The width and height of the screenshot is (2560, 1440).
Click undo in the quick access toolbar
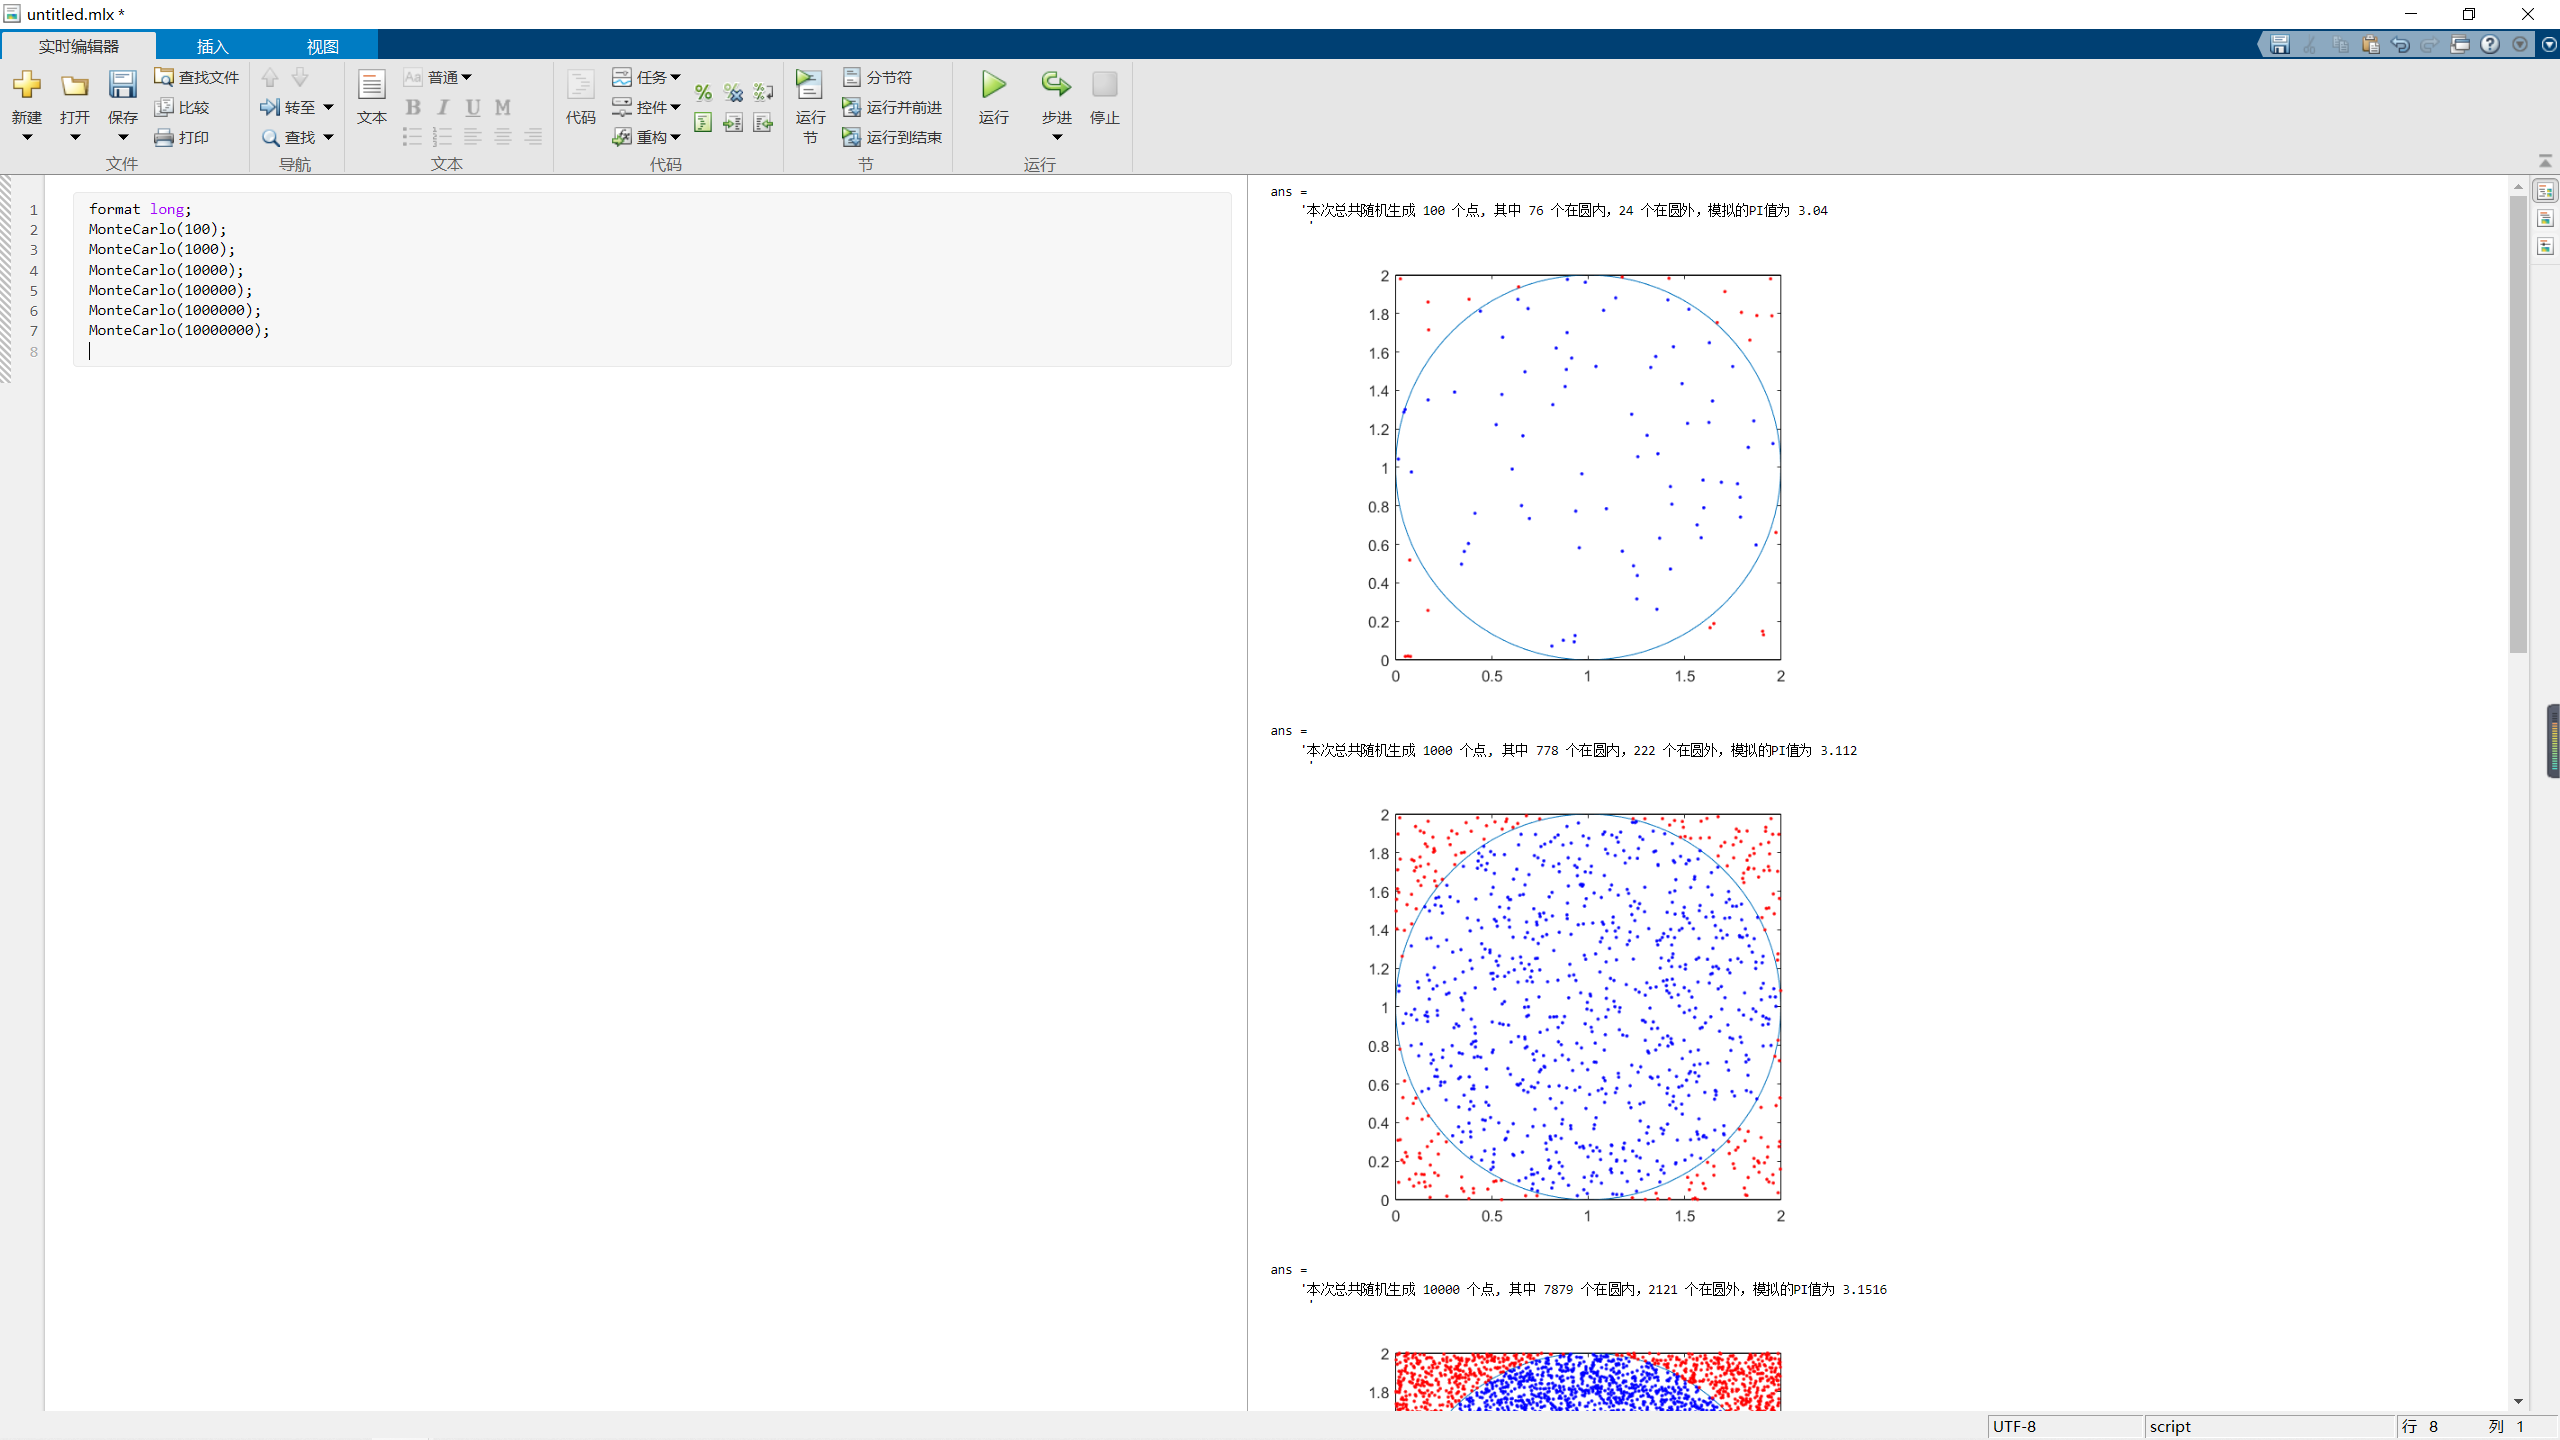pos(2399,44)
